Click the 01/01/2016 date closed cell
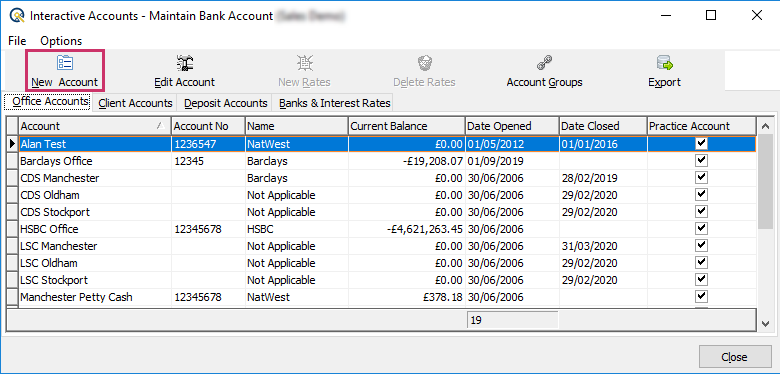Viewport: 780px width, 374px height. pos(603,144)
